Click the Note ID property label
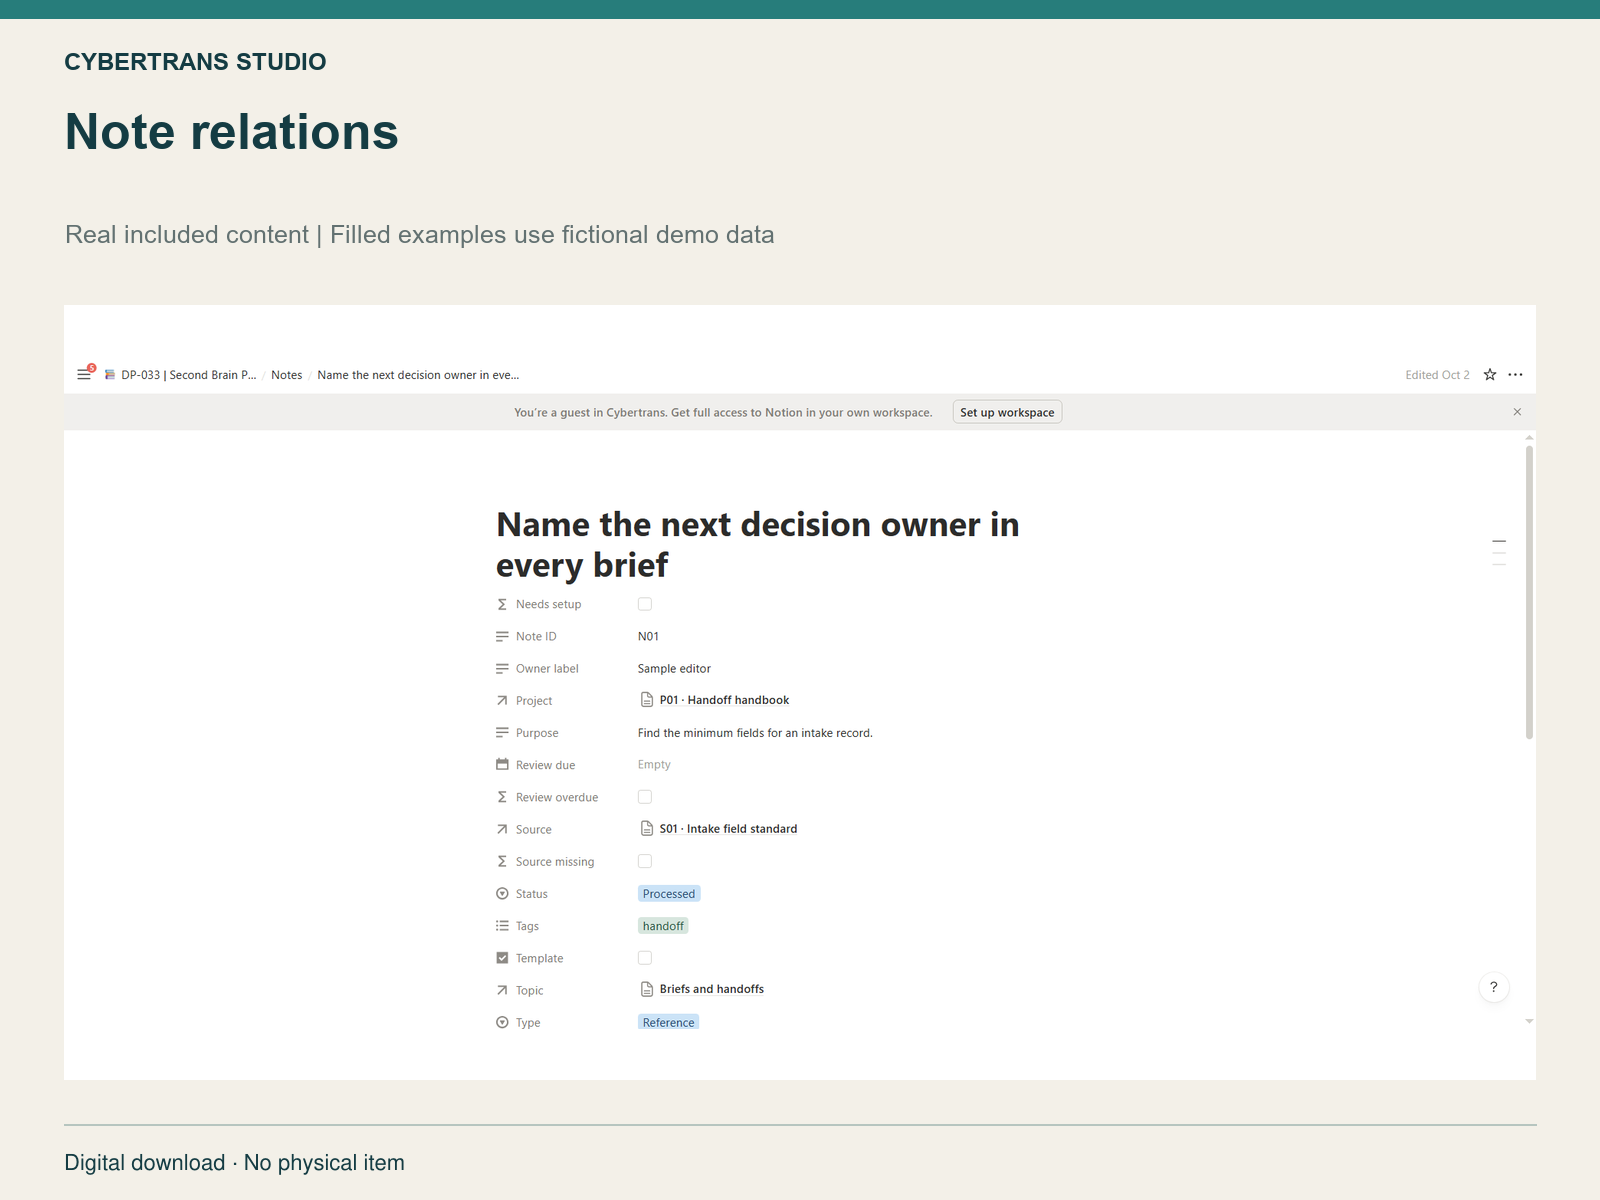Image resolution: width=1600 pixels, height=1200 pixels. click(x=536, y=636)
